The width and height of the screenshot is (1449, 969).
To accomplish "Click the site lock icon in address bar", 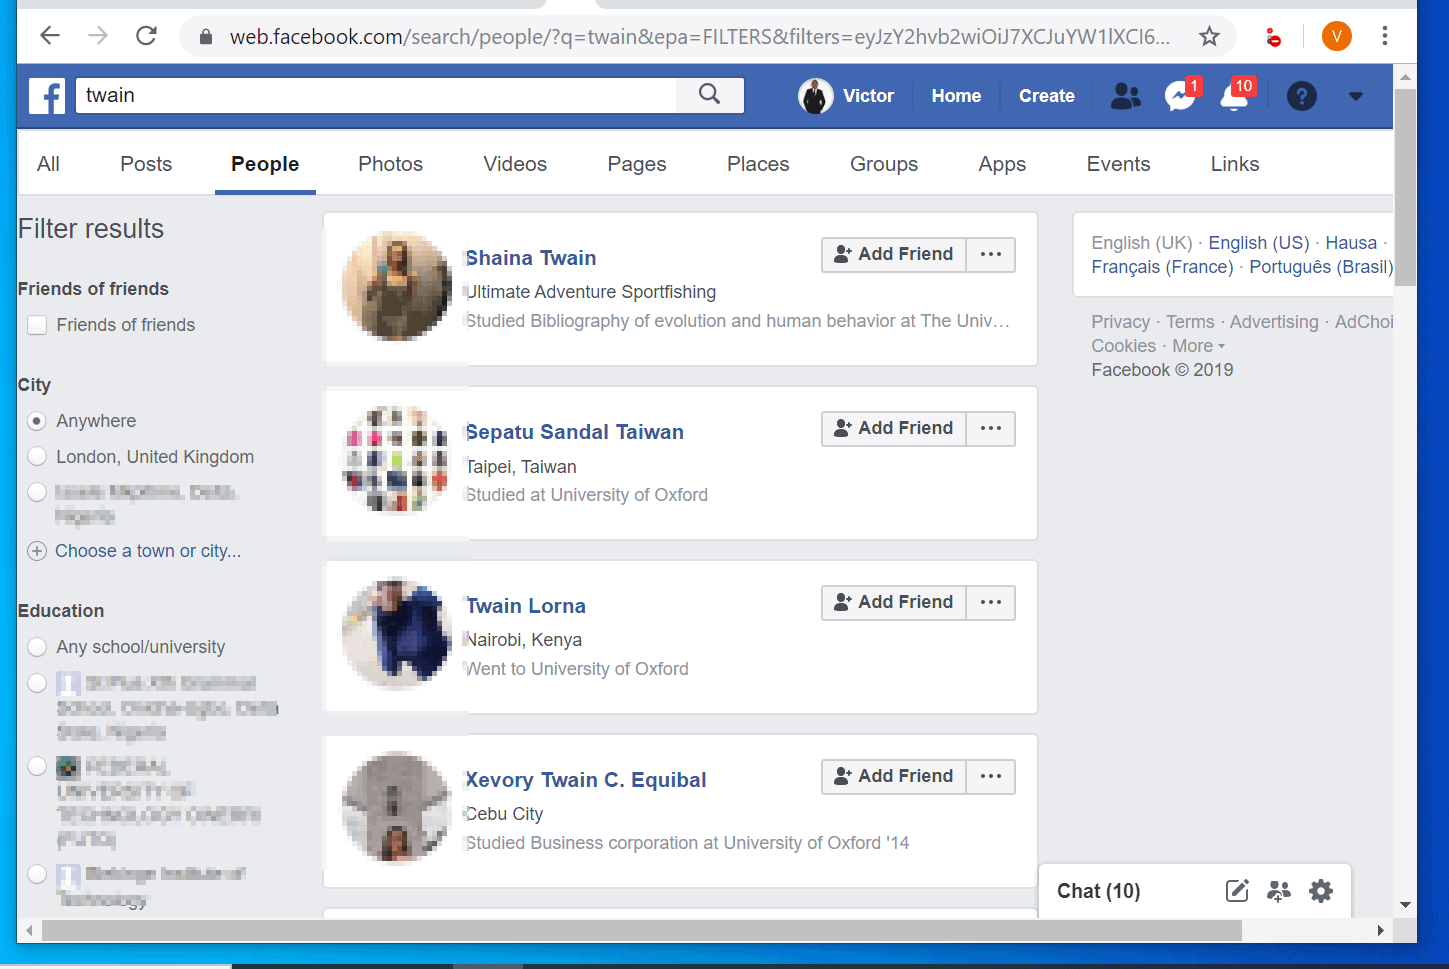I will (206, 37).
